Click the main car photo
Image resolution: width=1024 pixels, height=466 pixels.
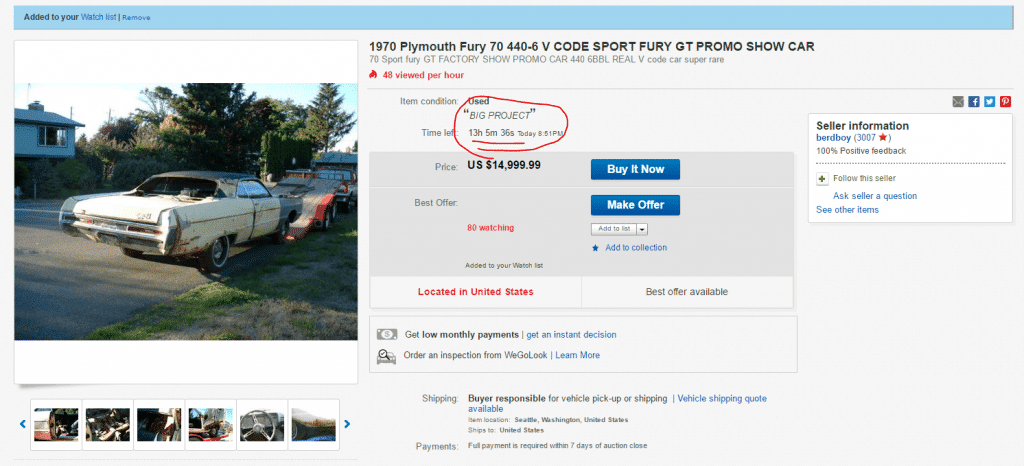(x=186, y=210)
